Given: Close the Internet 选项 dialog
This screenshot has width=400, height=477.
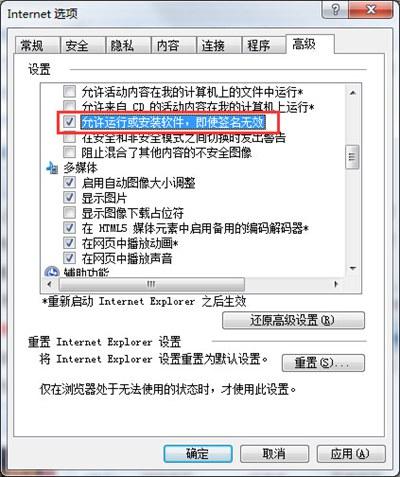Looking at the screenshot, I should pyautogui.click(x=371, y=9).
